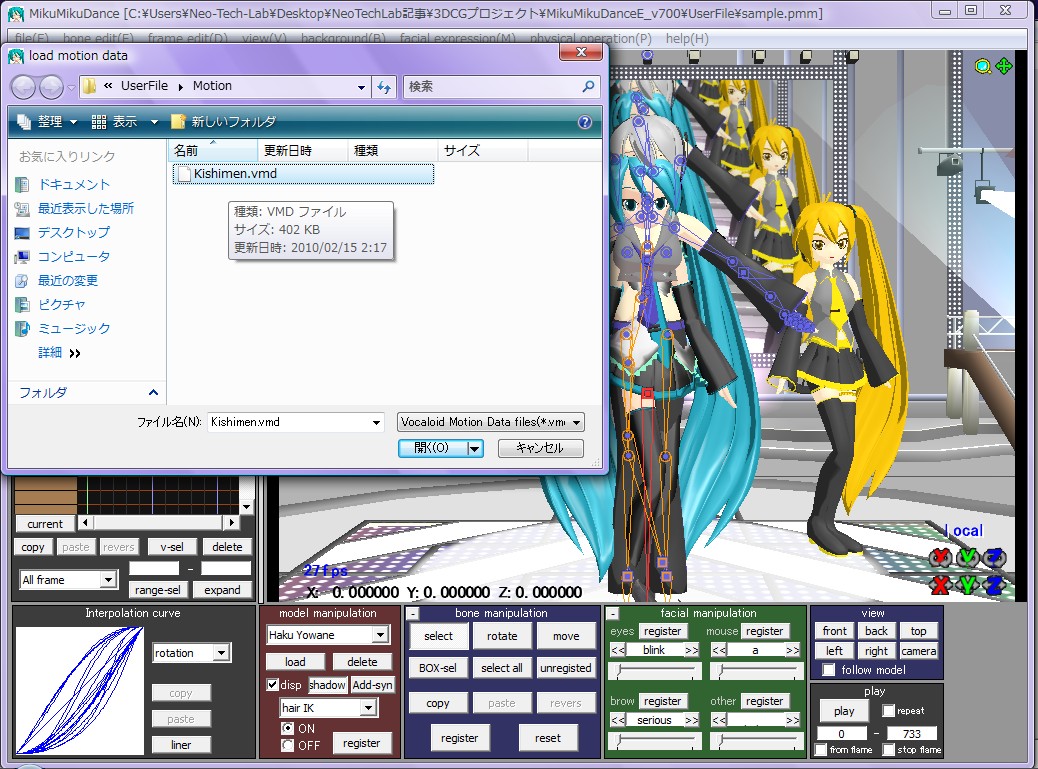The image size is (1038, 769).
Task: Click the green local Y rotation axis icon
Action: [967, 558]
